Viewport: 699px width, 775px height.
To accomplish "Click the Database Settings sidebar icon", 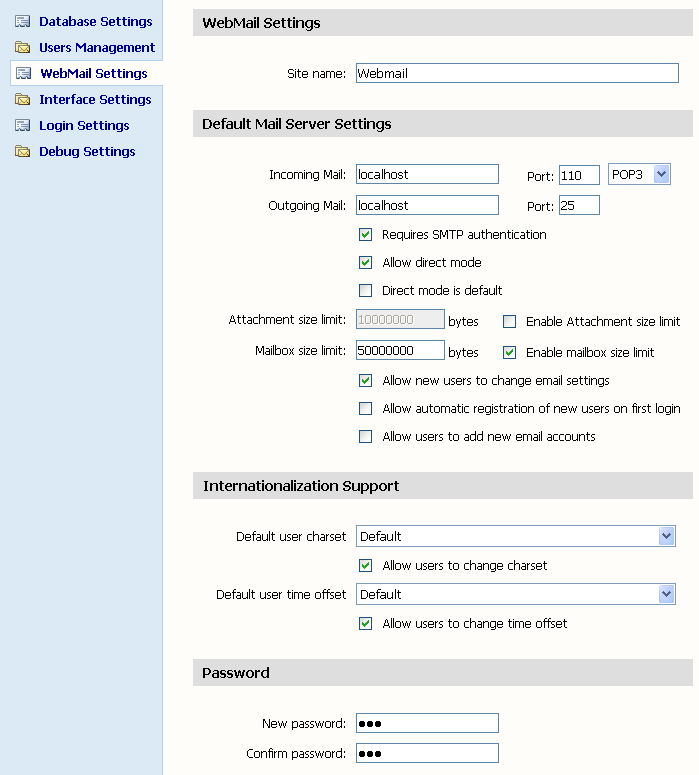I will click(x=22, y=21).
